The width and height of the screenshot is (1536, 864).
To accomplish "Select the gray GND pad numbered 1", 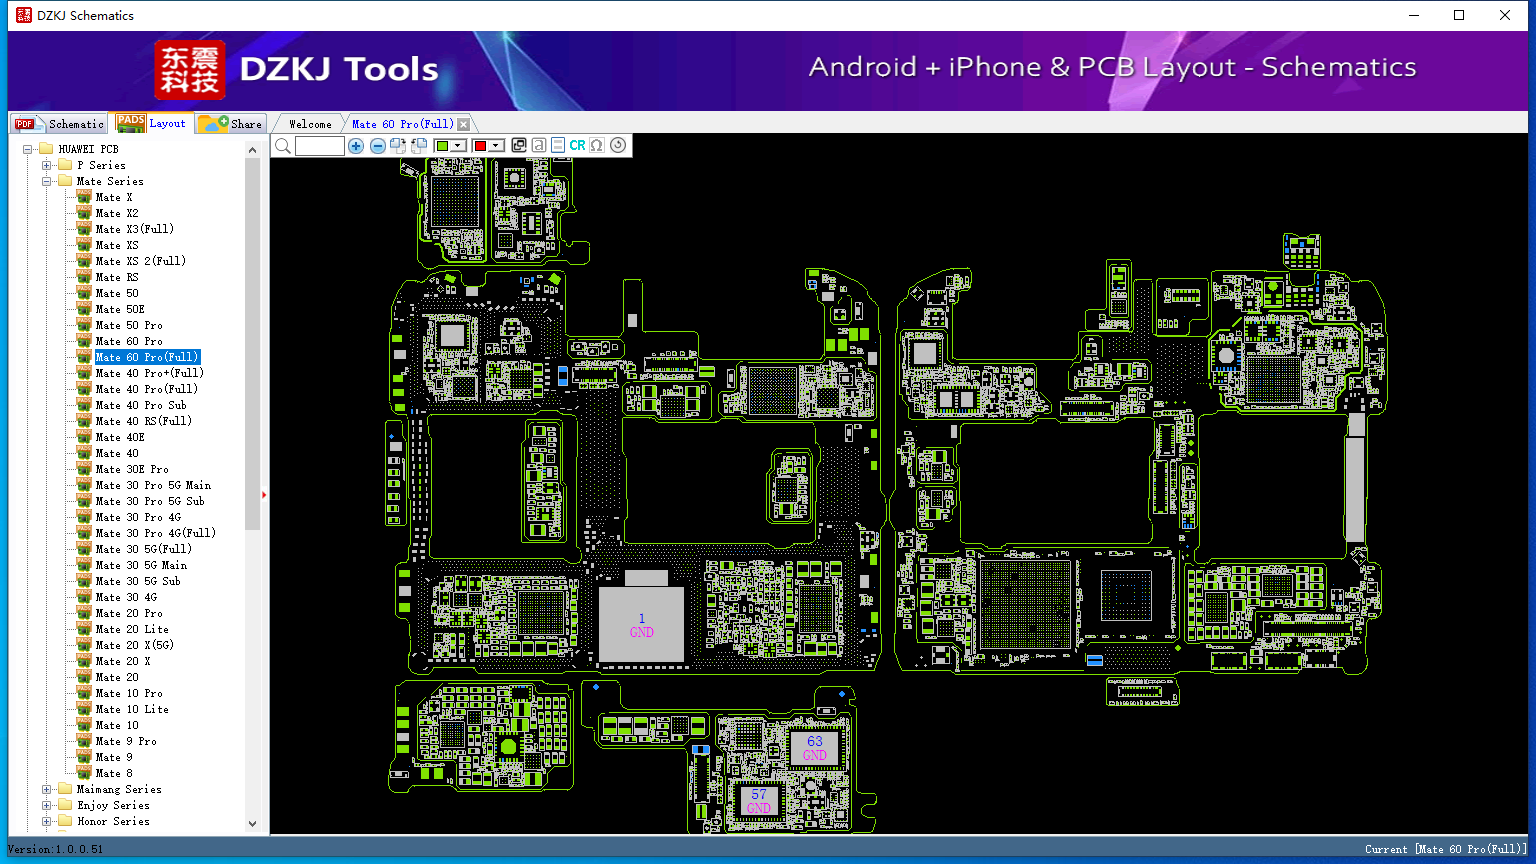I will pos(642,625).
